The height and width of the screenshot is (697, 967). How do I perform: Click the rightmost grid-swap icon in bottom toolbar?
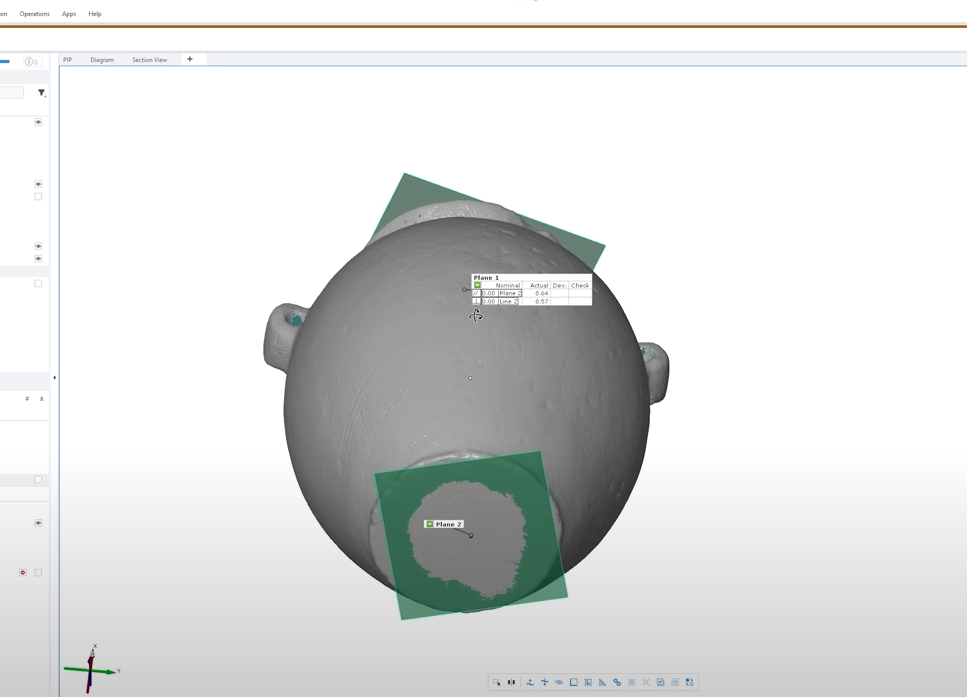[x=689, y=682]
